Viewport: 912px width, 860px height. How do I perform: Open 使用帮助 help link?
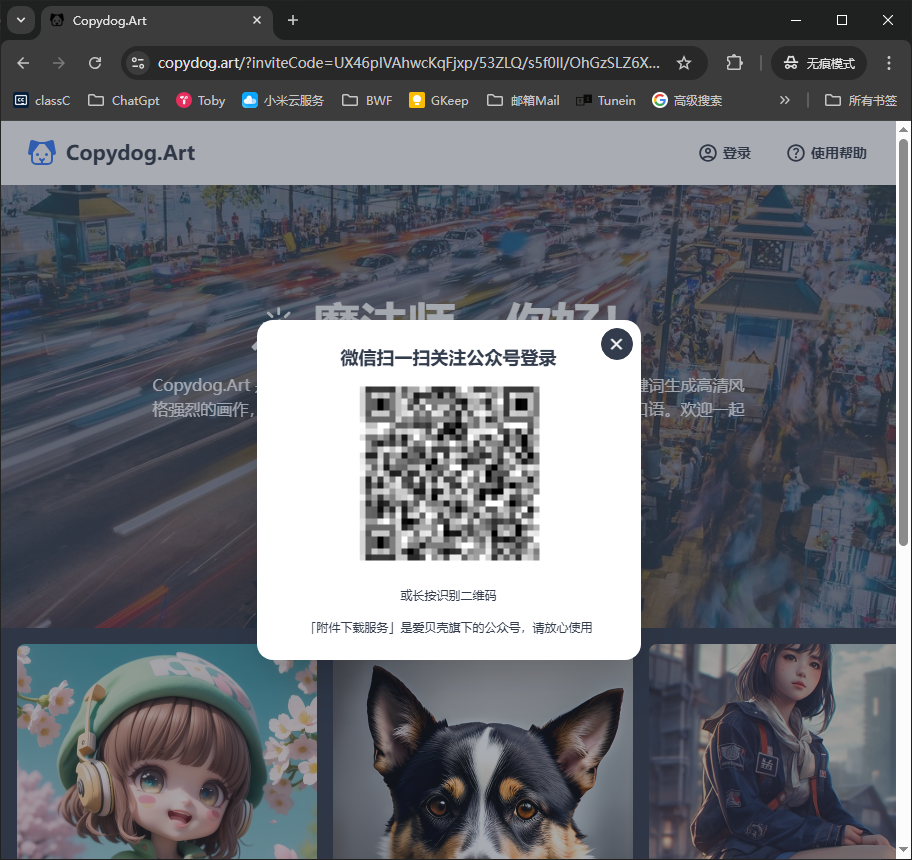click(x=826, y=153)
